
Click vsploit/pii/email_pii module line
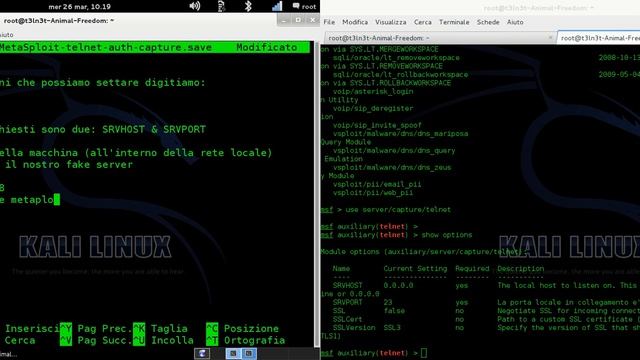[x=377, y=184]
